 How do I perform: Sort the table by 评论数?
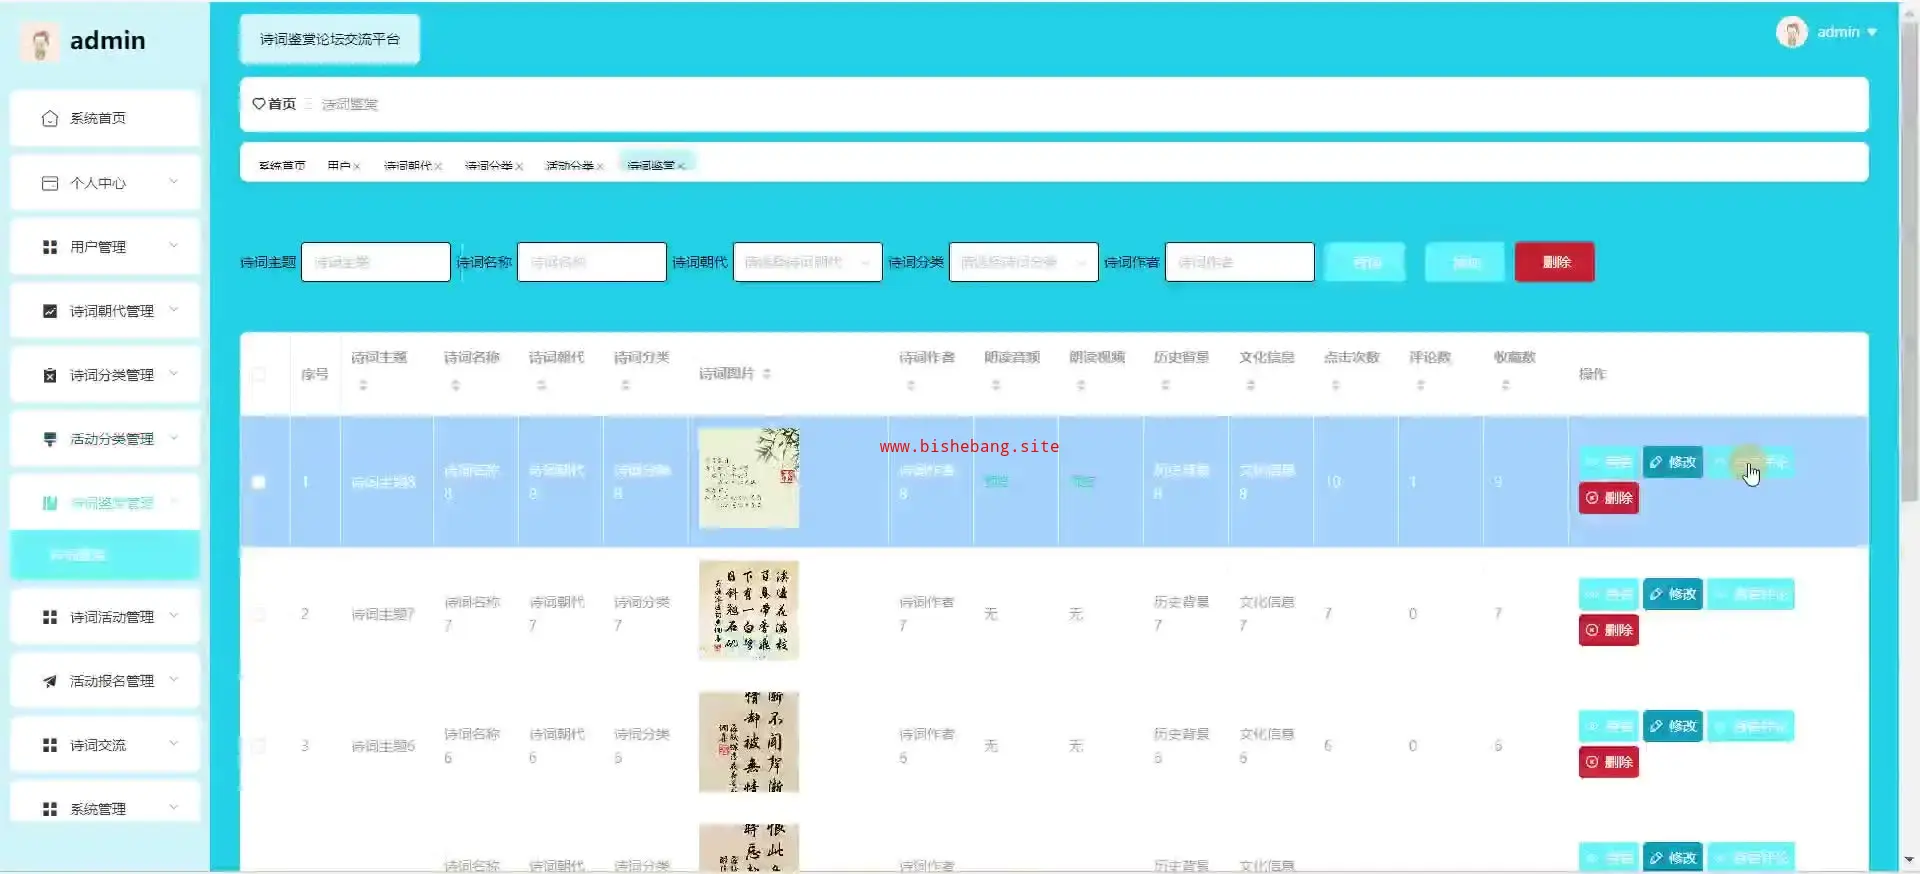pos(1420,385)
